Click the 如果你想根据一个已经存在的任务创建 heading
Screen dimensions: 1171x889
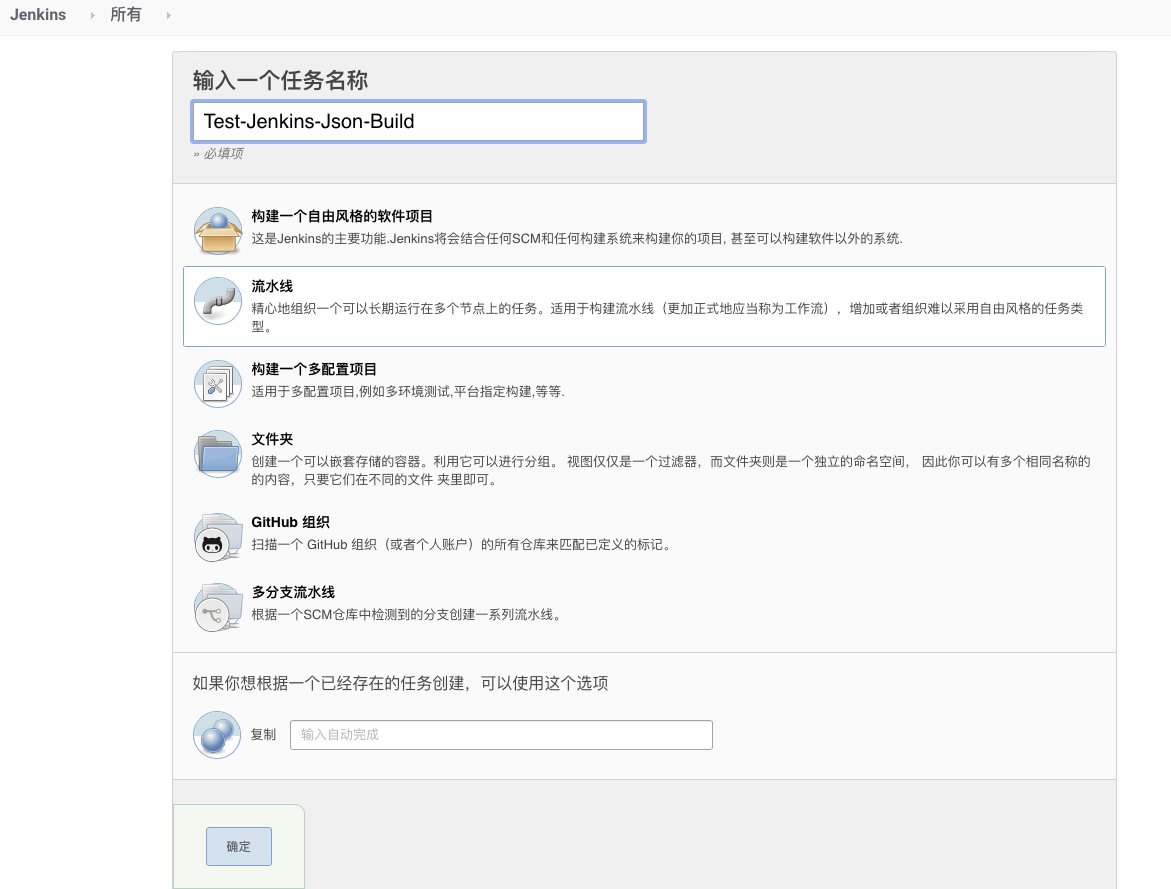click(x=400, y=683)
